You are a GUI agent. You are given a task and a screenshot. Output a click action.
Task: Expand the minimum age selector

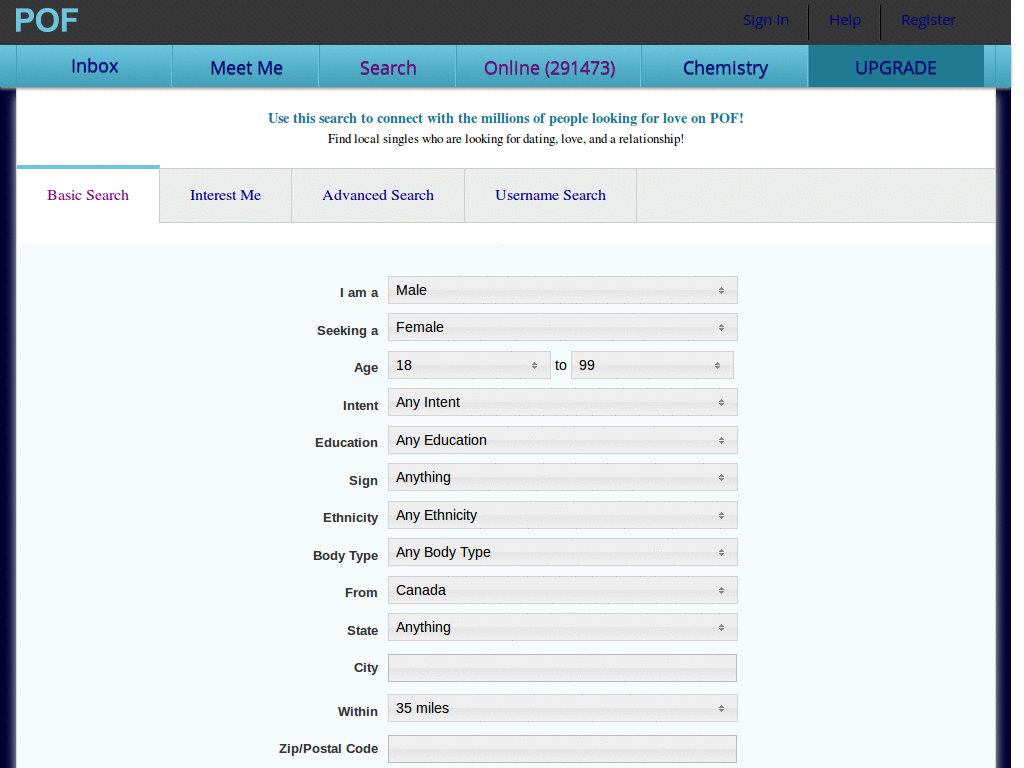click(468, 365)
